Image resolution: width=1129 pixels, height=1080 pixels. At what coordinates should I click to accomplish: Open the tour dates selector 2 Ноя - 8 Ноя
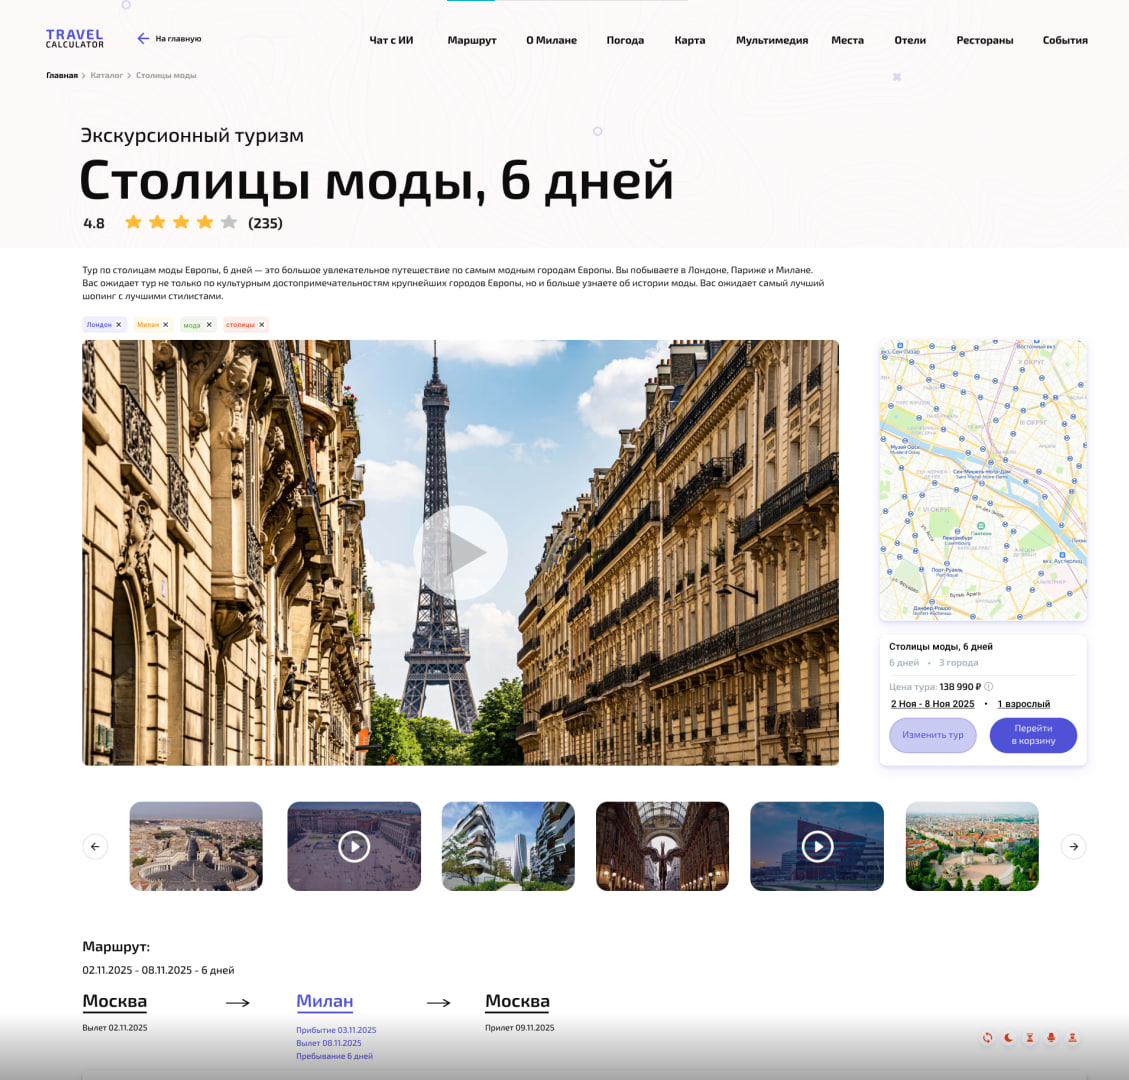click(x=932, y=704)
